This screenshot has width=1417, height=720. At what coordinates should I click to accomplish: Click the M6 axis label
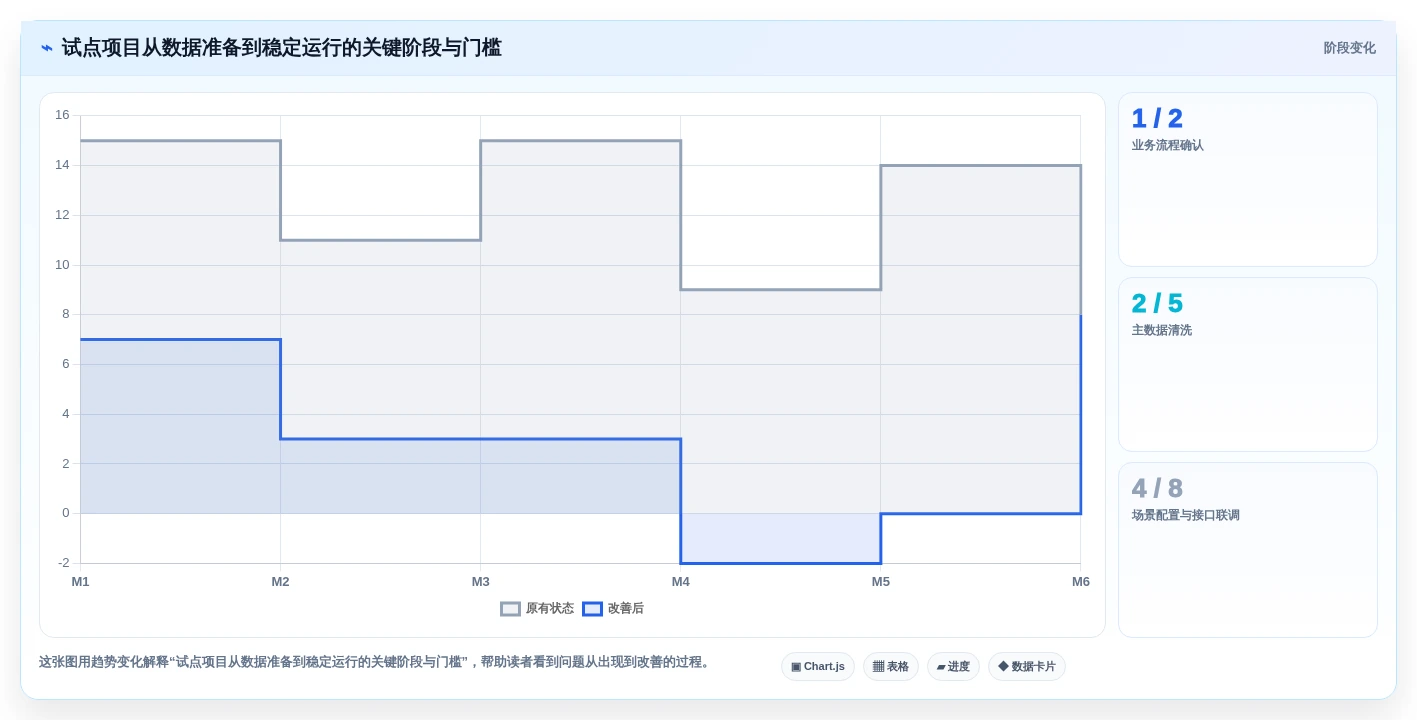pos(1080,582)
